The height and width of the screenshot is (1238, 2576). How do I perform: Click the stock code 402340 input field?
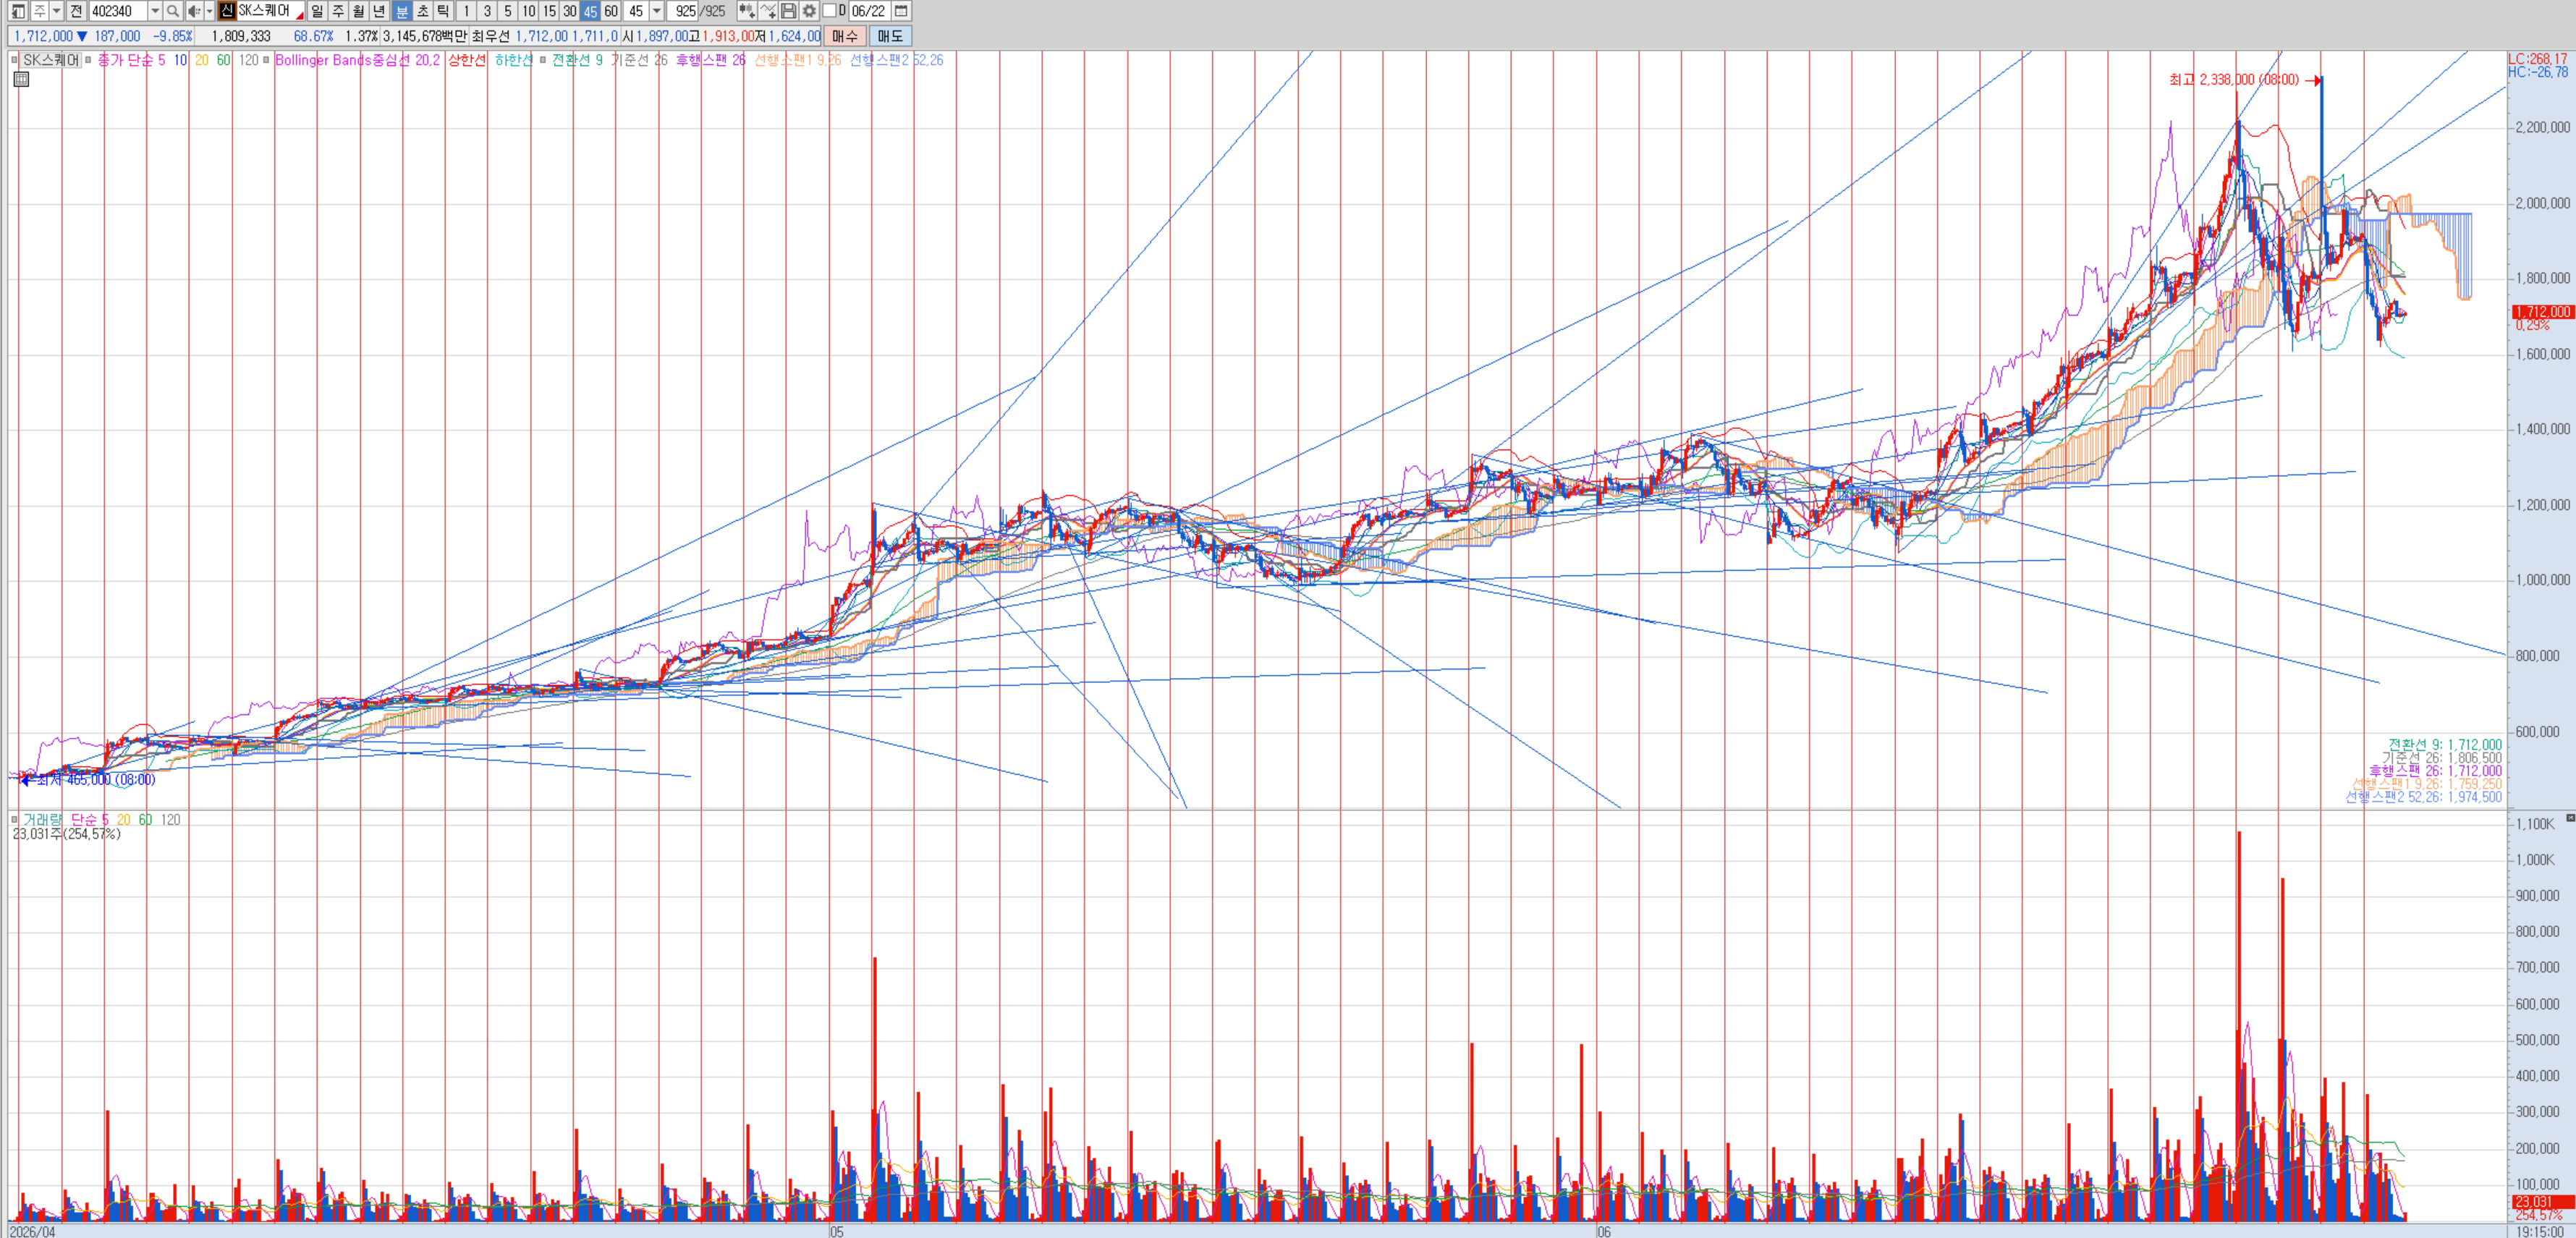coord(119,11)
